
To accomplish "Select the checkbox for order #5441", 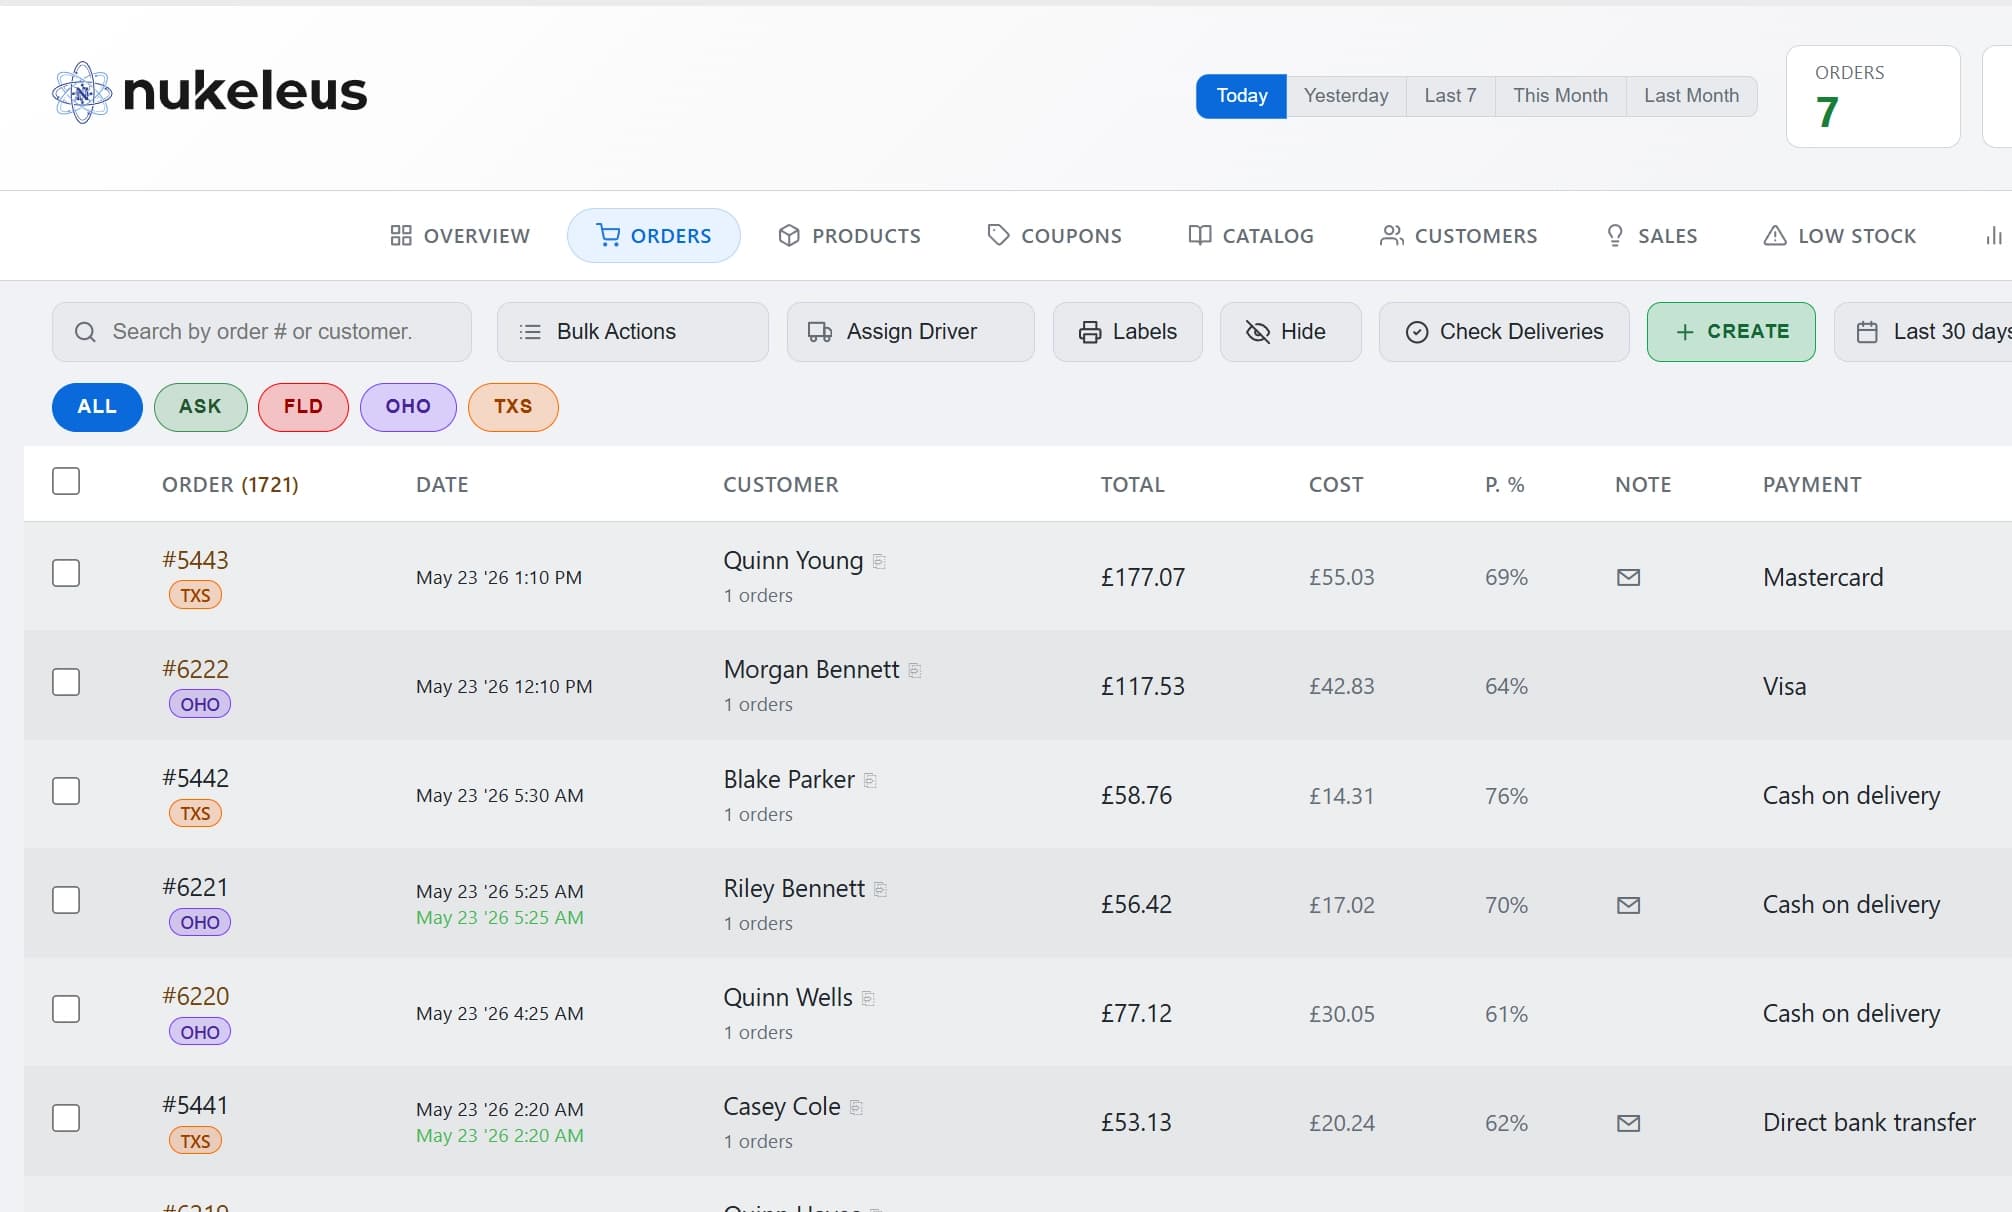I will tap(66, 1118).
